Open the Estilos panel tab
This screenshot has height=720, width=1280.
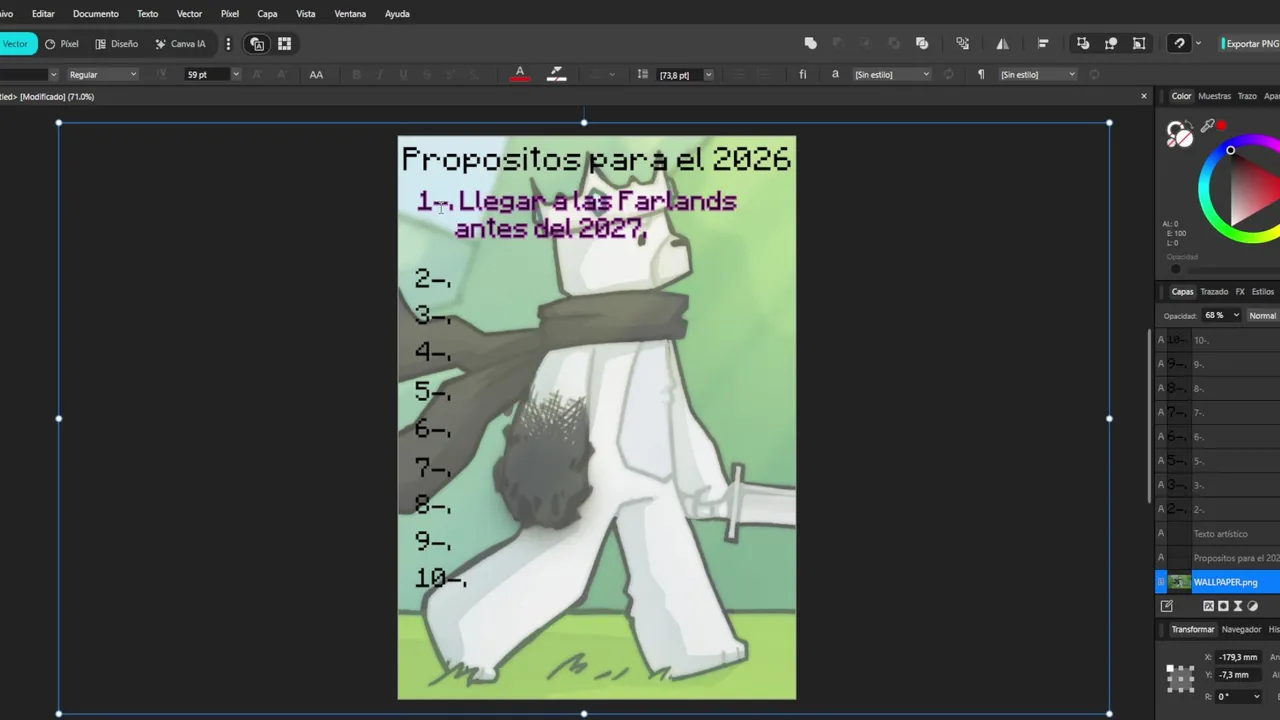pos(1263,292)
